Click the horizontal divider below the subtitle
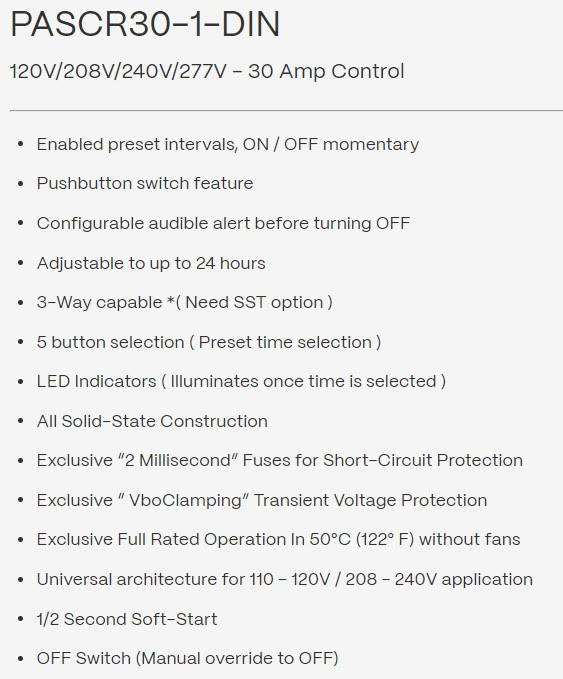This screenshot has height=679, width=563. tap(286, 111)
